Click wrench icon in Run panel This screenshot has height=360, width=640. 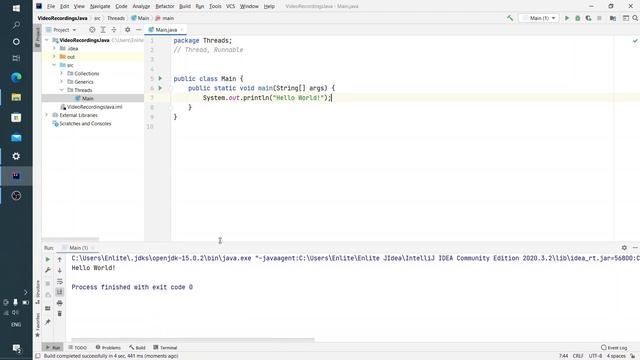click(48, 270)
